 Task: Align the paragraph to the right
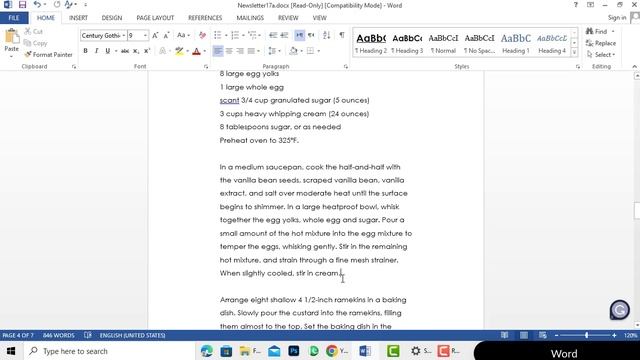(x=240, y=51)
